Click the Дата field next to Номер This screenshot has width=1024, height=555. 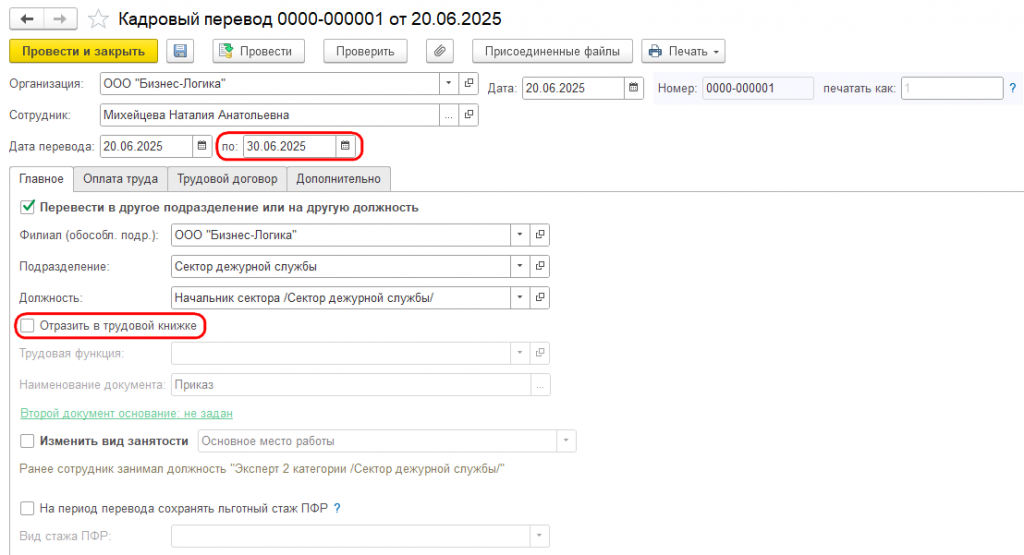pyautogui.click(x=573, y=88)
